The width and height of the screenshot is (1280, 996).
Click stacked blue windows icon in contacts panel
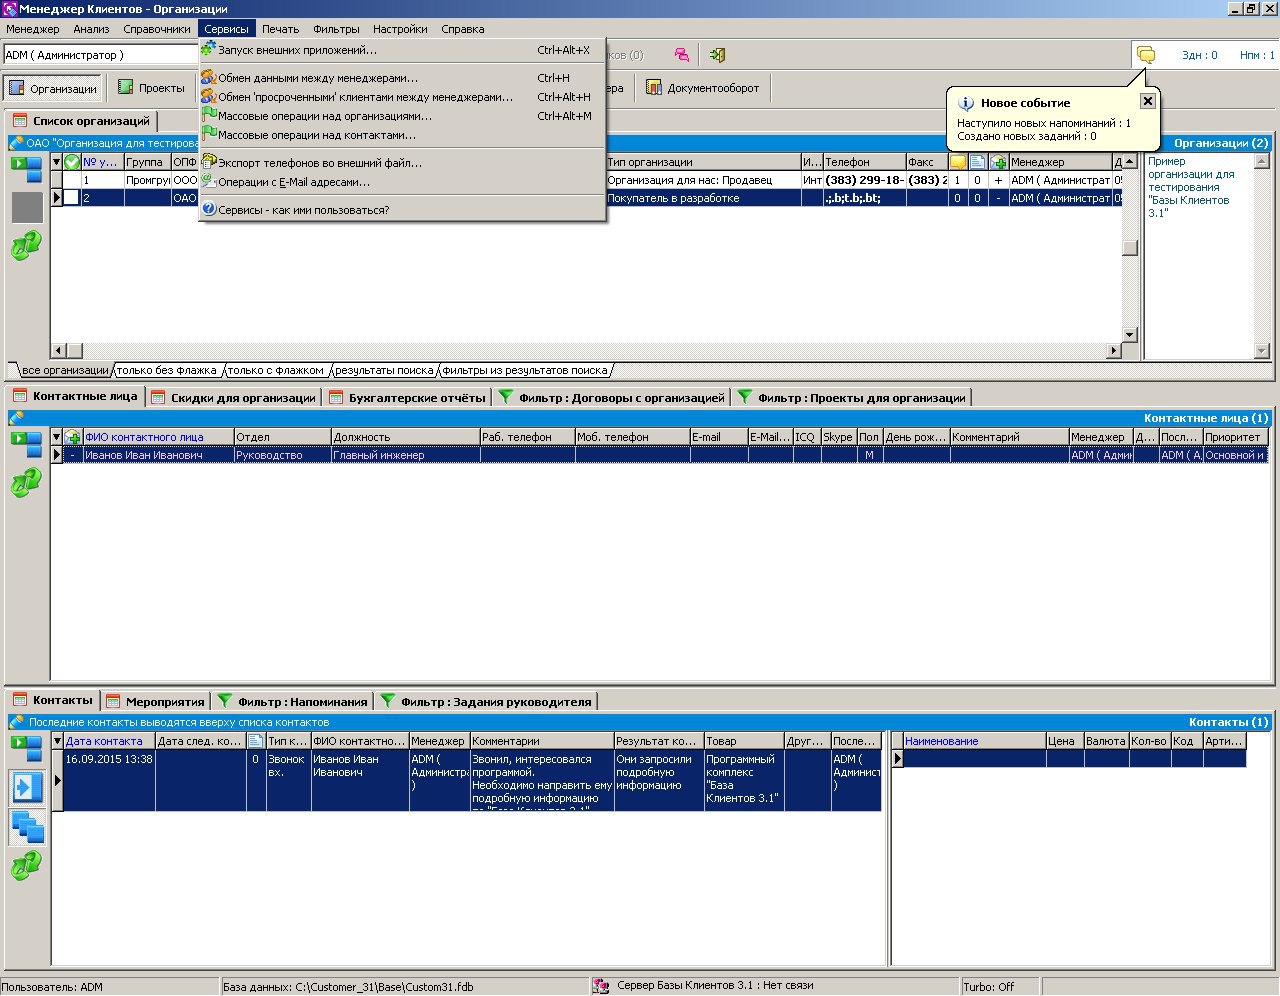(26, 827)
